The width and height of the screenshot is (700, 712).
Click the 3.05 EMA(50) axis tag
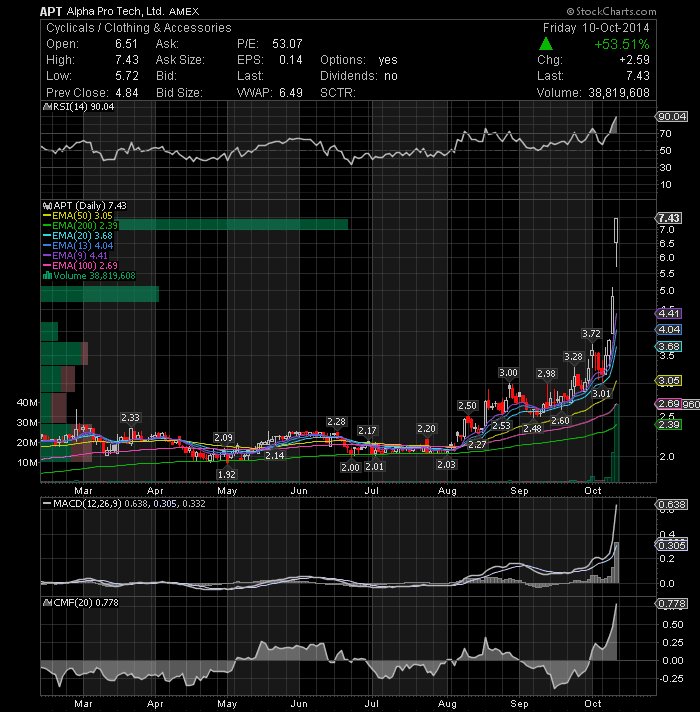tap(669, 381)
